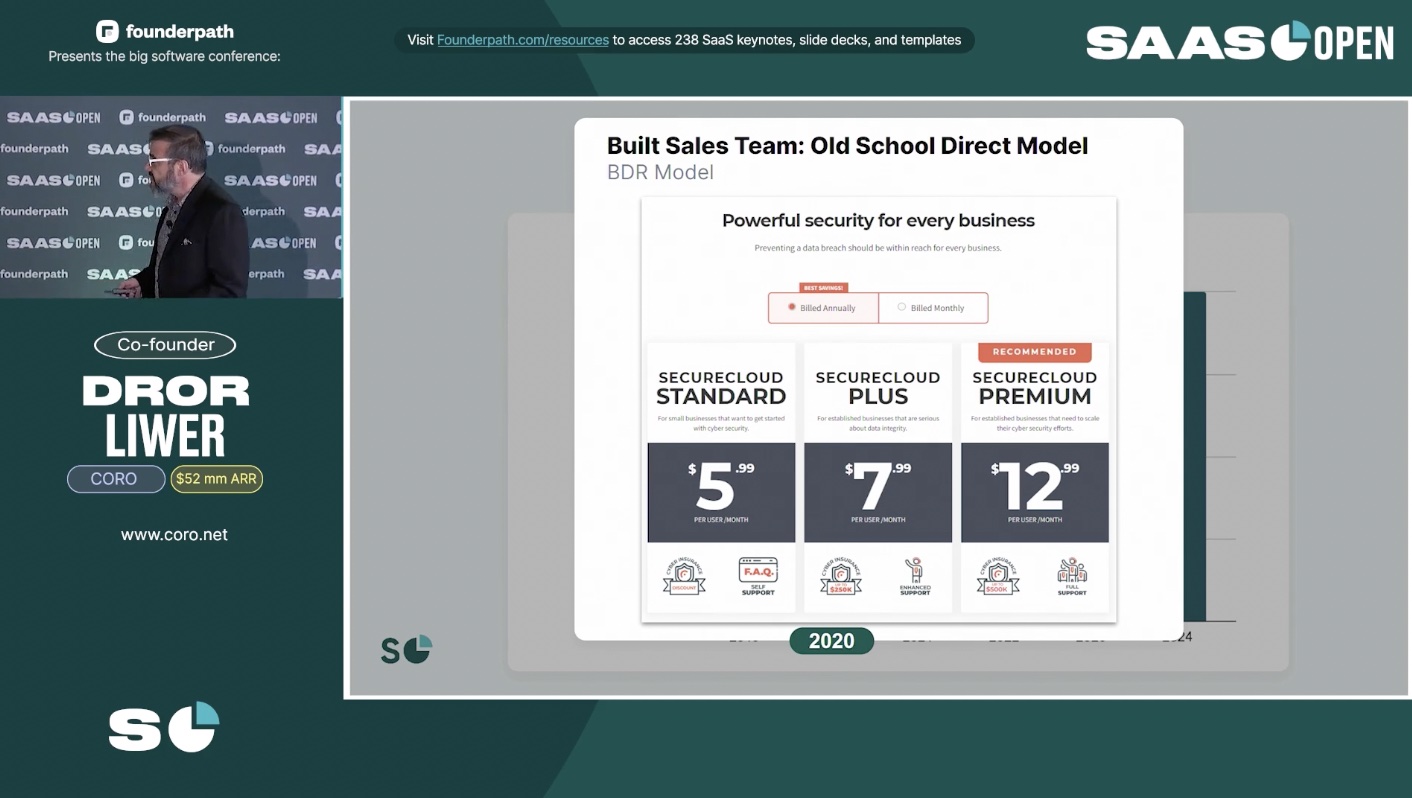The height and width of the screenshot is (798, 1412).
Task: Click the $250K cyber insurance badge icon
Action: (x=841, y=577)
